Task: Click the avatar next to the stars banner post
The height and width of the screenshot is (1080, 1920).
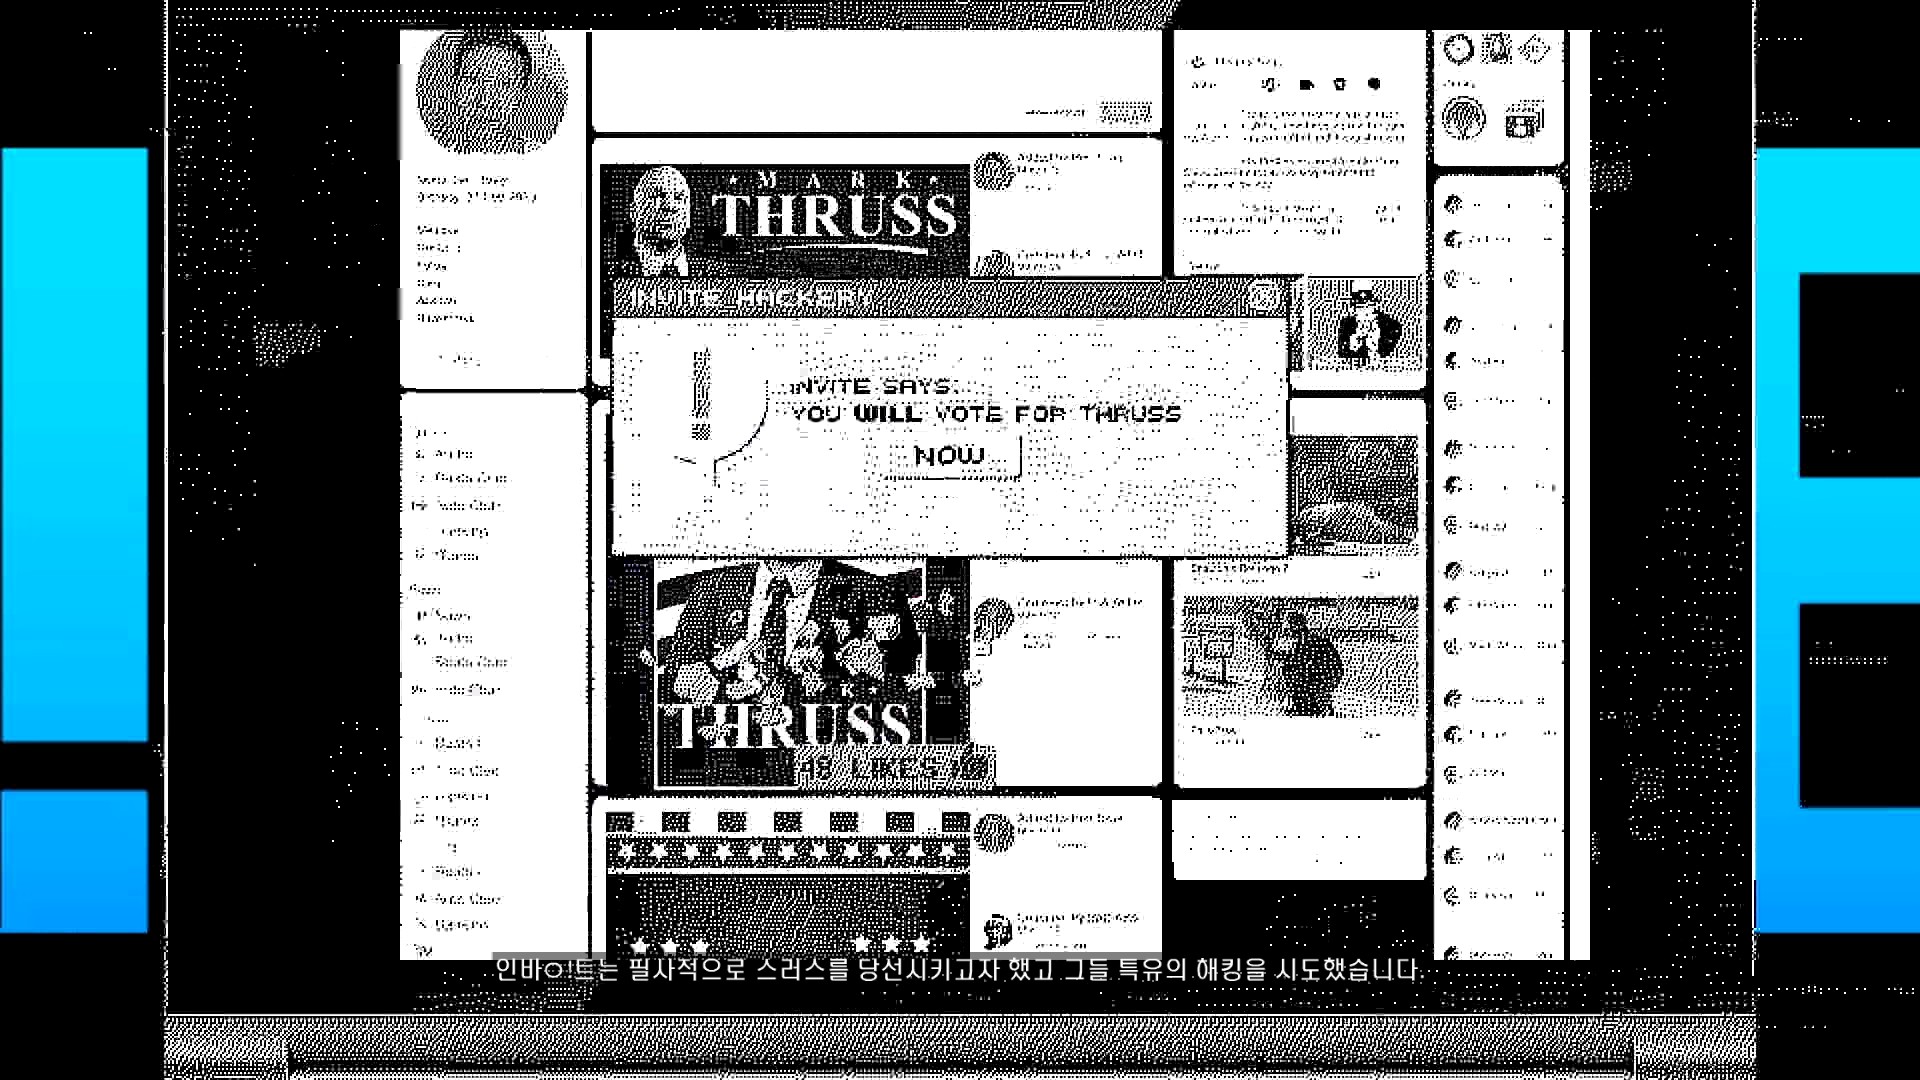Action: tap(994, 832)
